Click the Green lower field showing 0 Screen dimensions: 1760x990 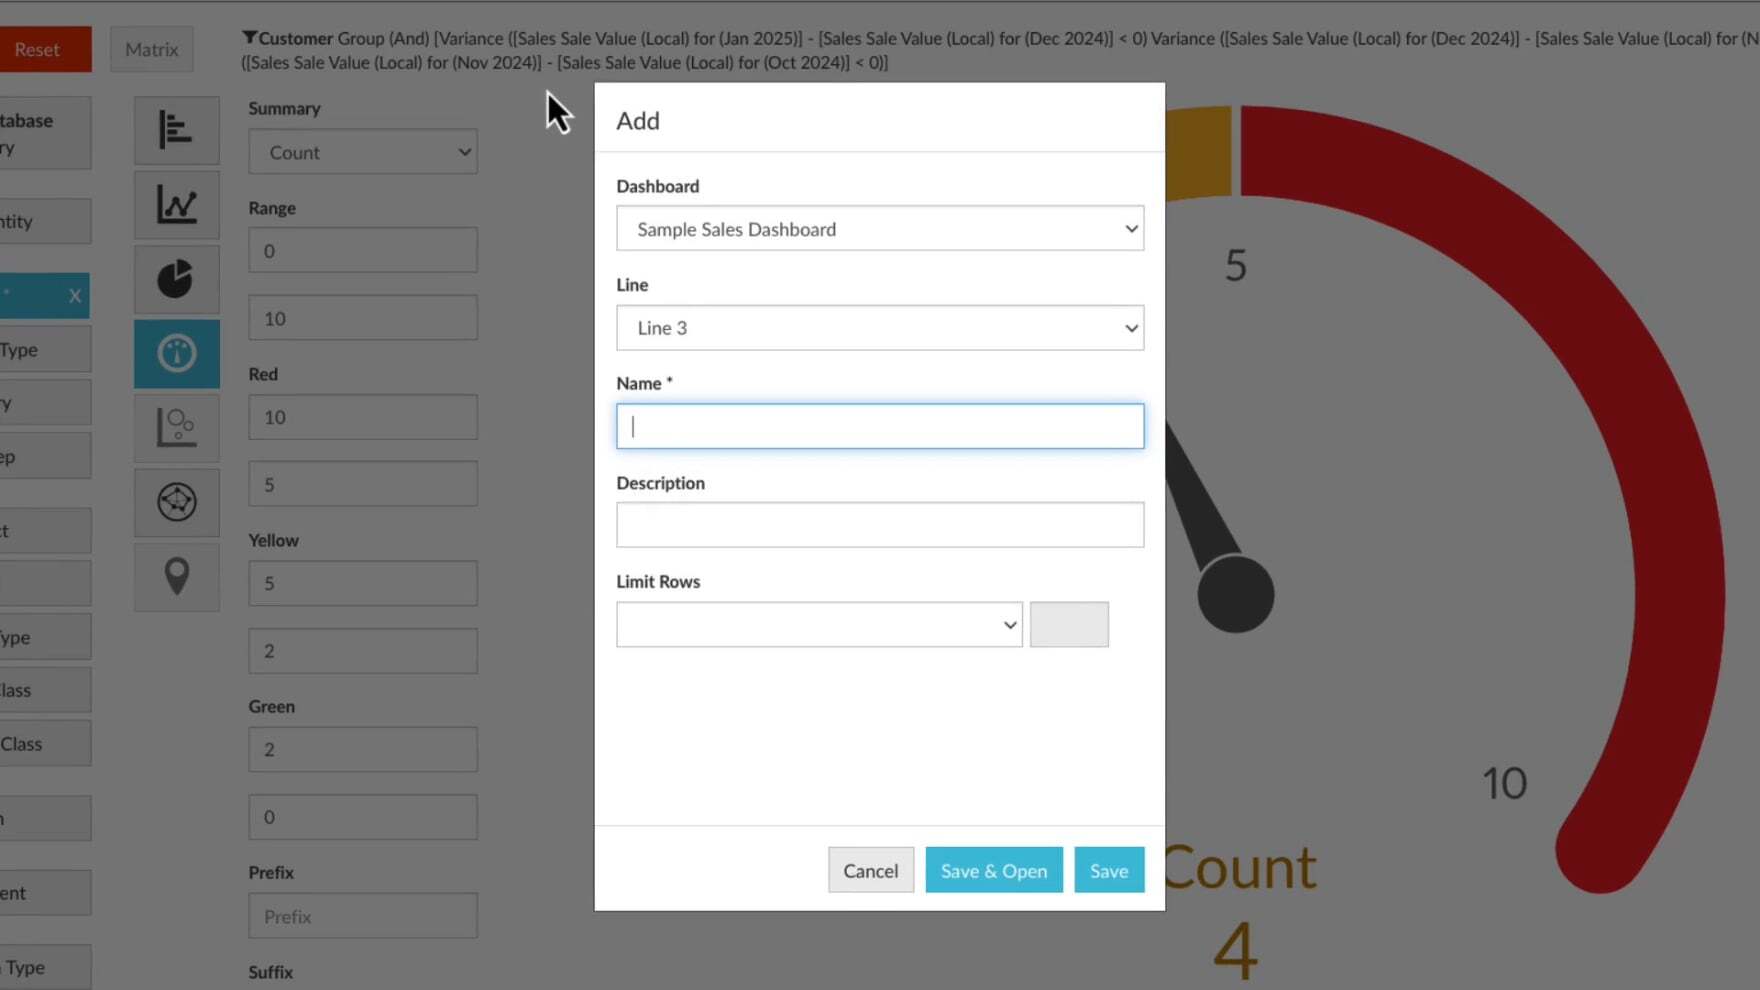click(363, 817)
